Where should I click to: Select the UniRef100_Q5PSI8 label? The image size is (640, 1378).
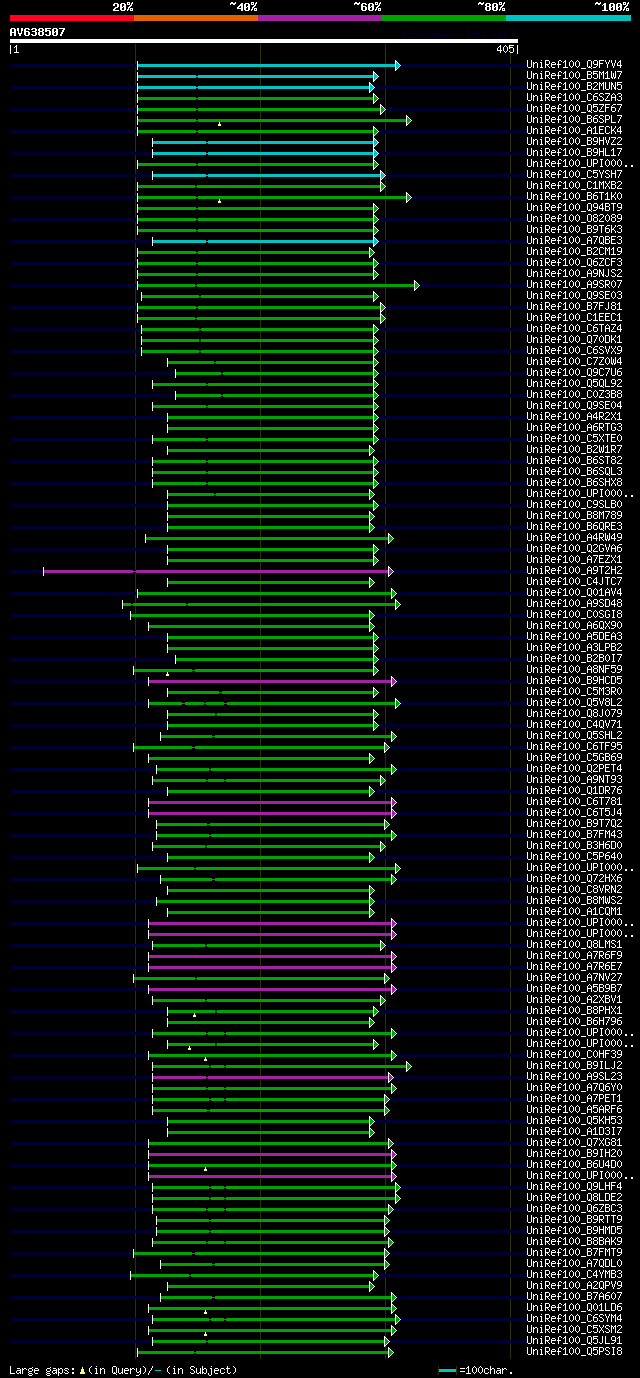point(574,1352)
